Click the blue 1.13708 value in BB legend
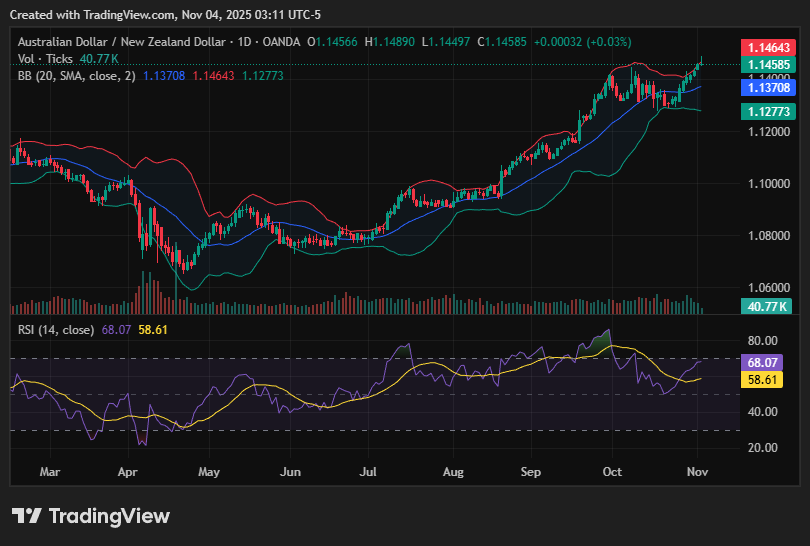 [x=164, y=76]
